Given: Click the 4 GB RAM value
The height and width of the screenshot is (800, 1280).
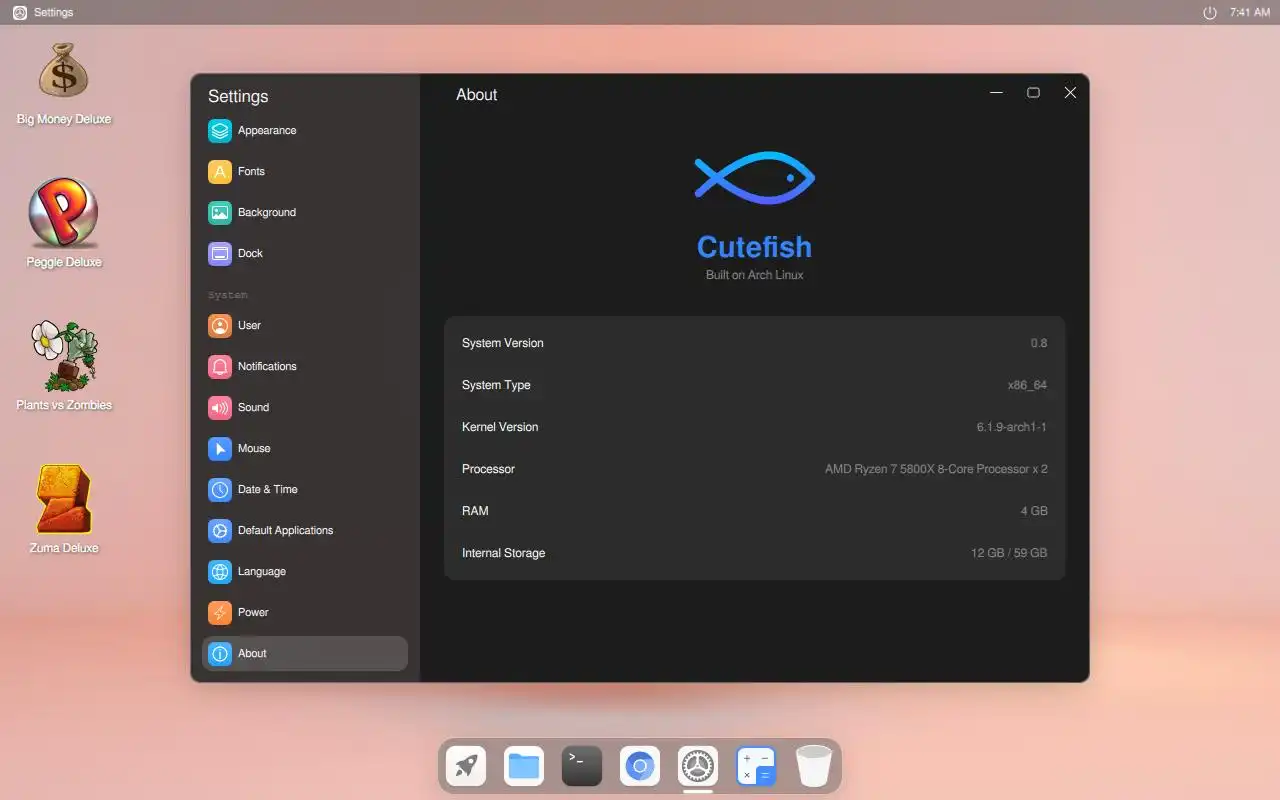Looking at the screenshot, I should coord(1034,511).
